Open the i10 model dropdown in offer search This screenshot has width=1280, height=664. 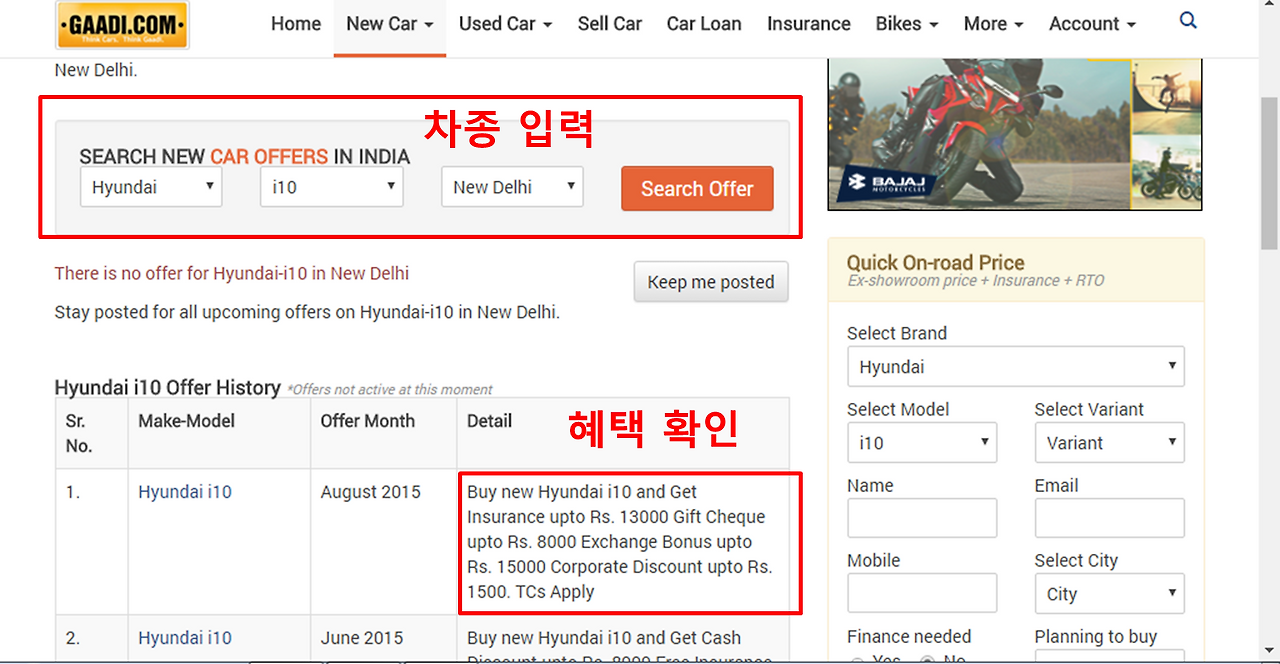point(332,187)
